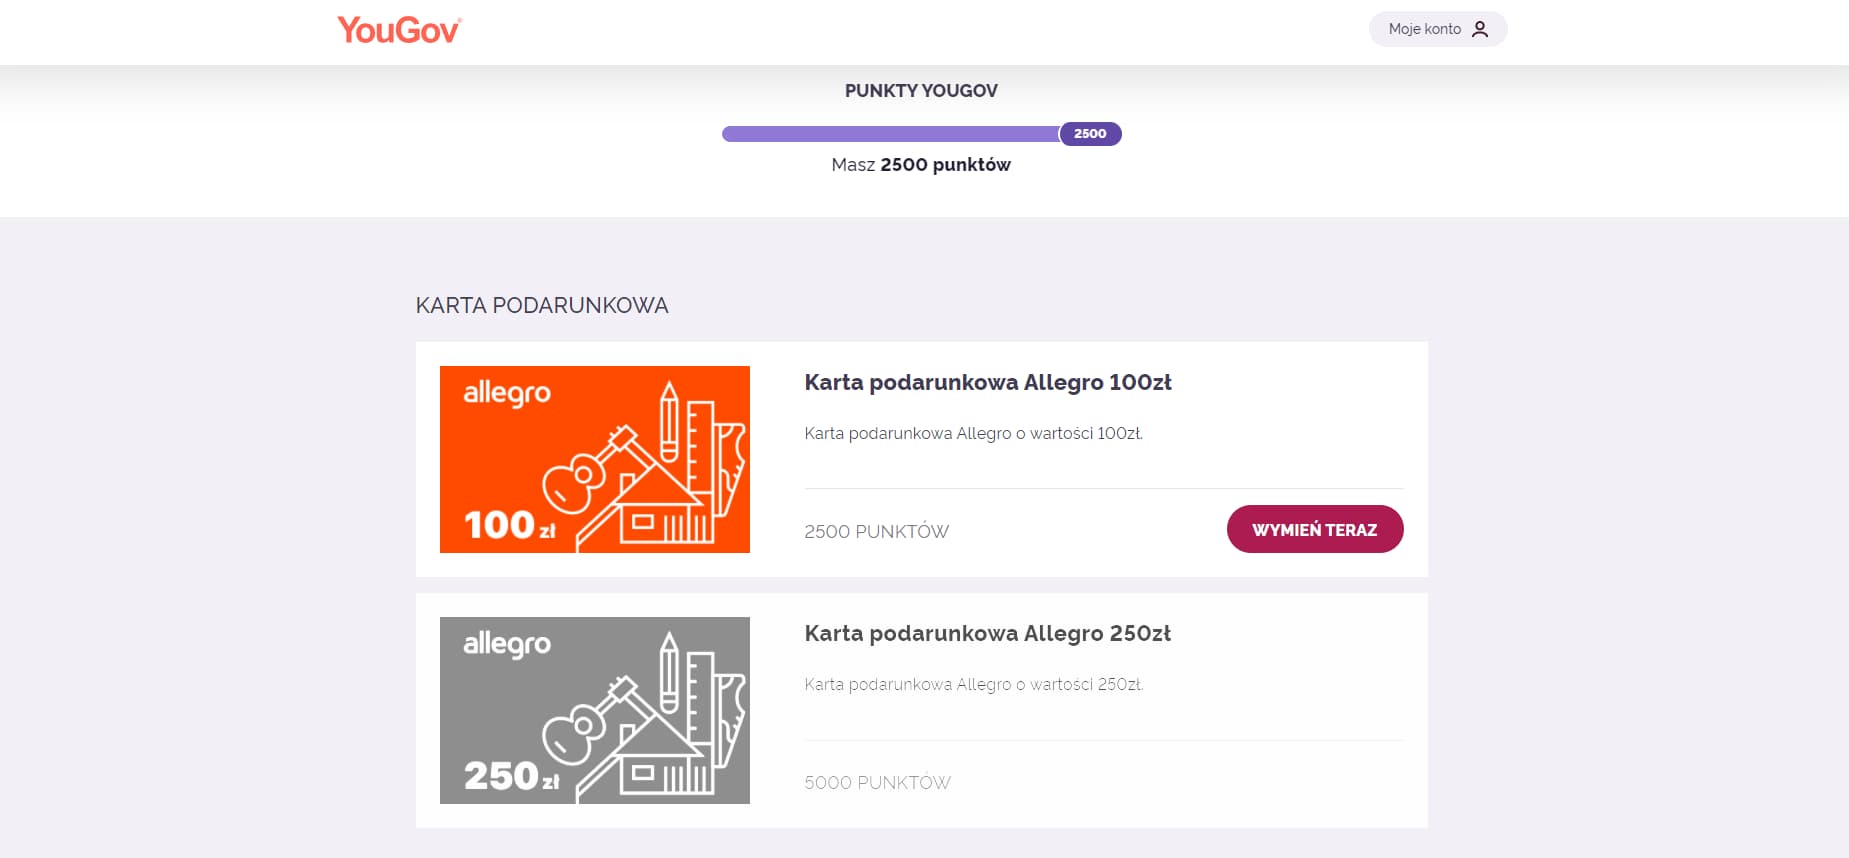1849x858 pixels.
Task: Click the YouGov logo
Action: 399,30
